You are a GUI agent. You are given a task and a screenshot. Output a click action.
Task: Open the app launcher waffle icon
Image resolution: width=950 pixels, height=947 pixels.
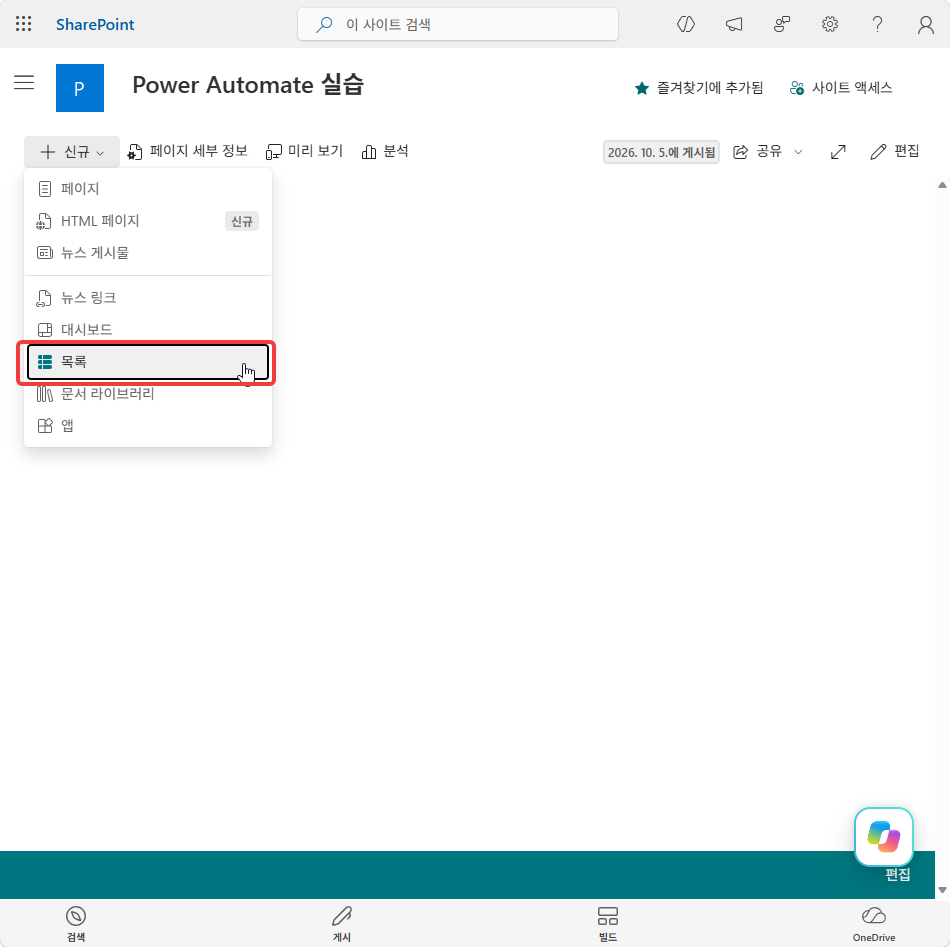(24, 24)
